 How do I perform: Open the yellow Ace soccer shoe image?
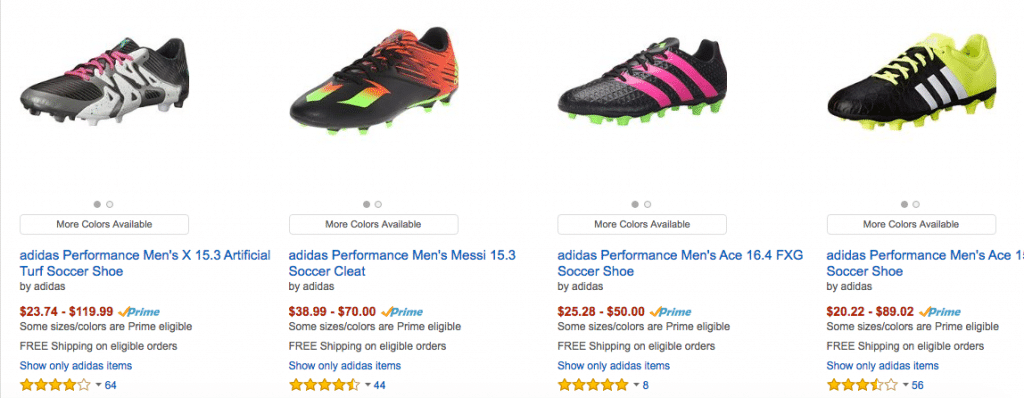click(911, 82)
